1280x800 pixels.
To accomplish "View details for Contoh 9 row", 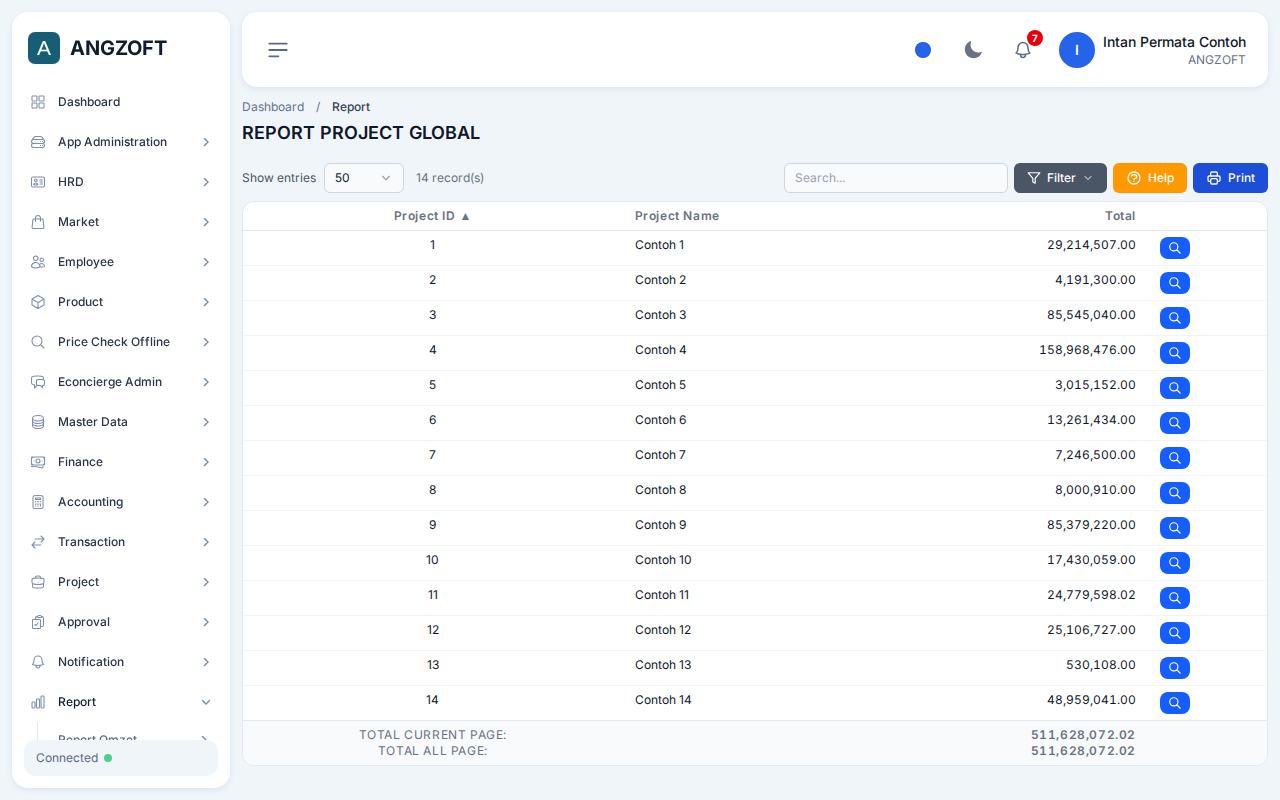I will [1175, 528].
